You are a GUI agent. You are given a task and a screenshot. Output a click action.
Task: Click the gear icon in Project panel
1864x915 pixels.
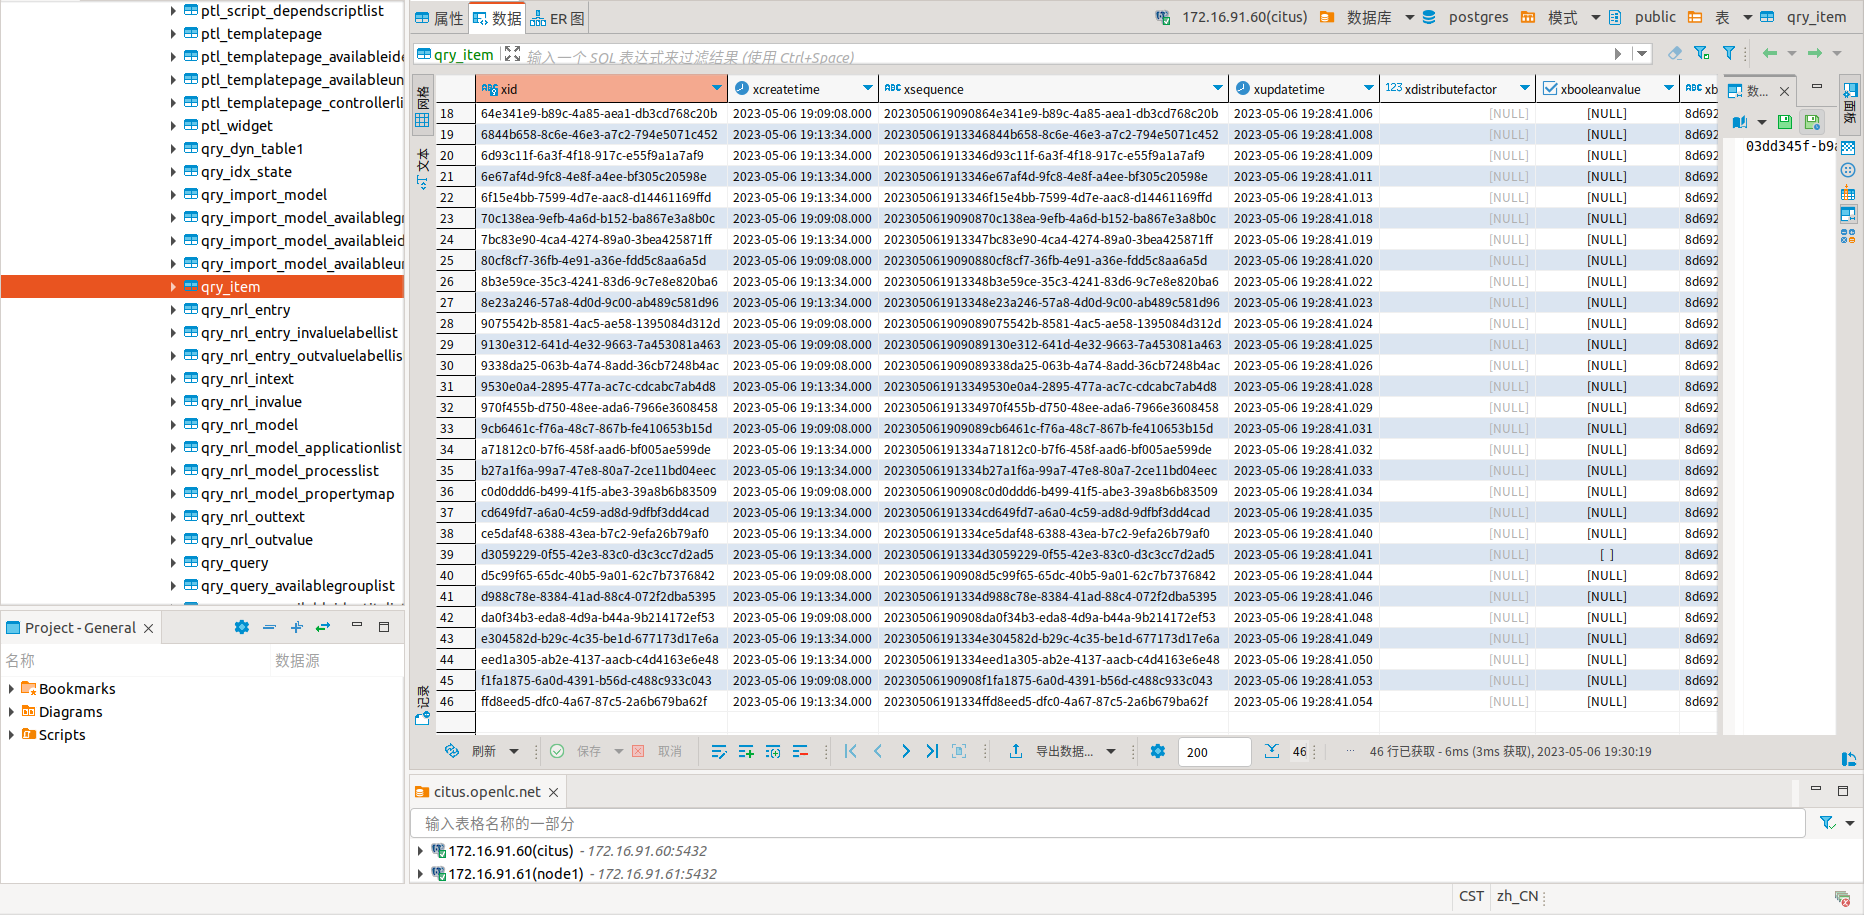(241, 627)
